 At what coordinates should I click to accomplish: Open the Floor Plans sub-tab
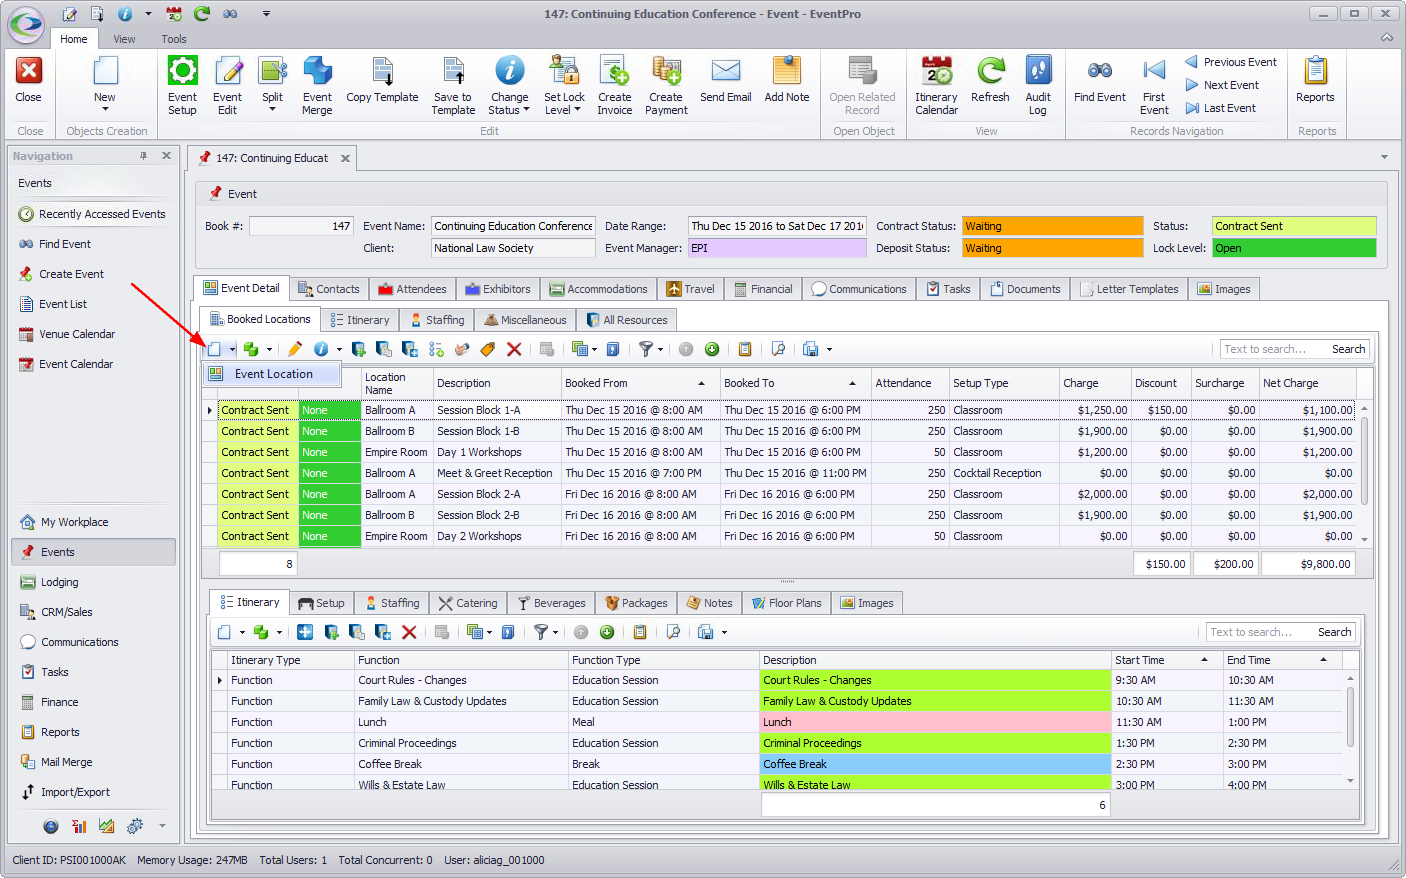click(786, 603)
